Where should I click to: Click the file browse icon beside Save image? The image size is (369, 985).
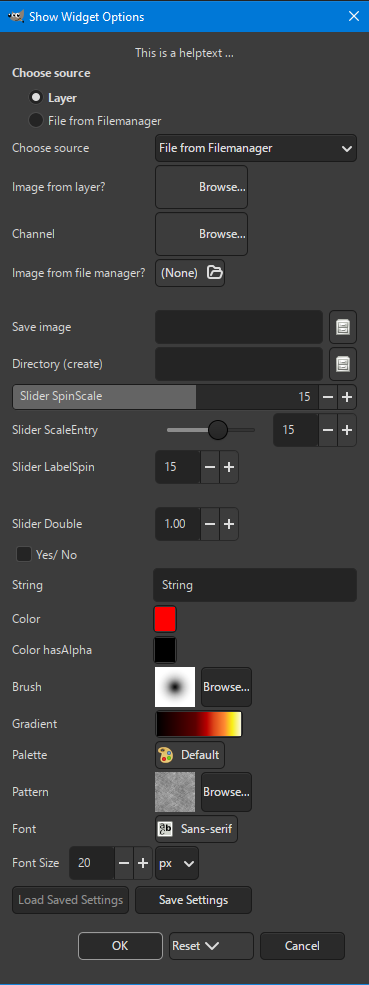click(343, 327)
